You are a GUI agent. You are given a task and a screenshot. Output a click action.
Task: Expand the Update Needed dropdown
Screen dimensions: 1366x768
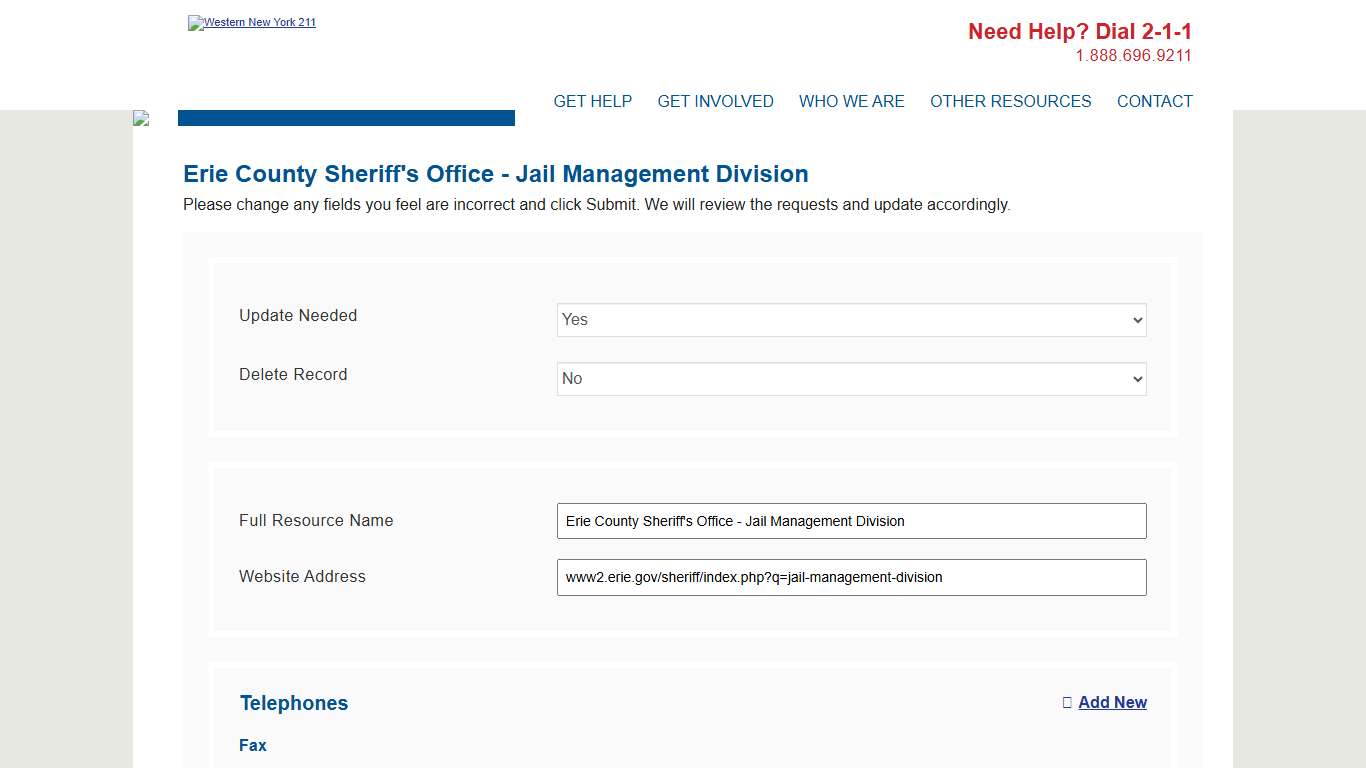(x=851, y=320)
